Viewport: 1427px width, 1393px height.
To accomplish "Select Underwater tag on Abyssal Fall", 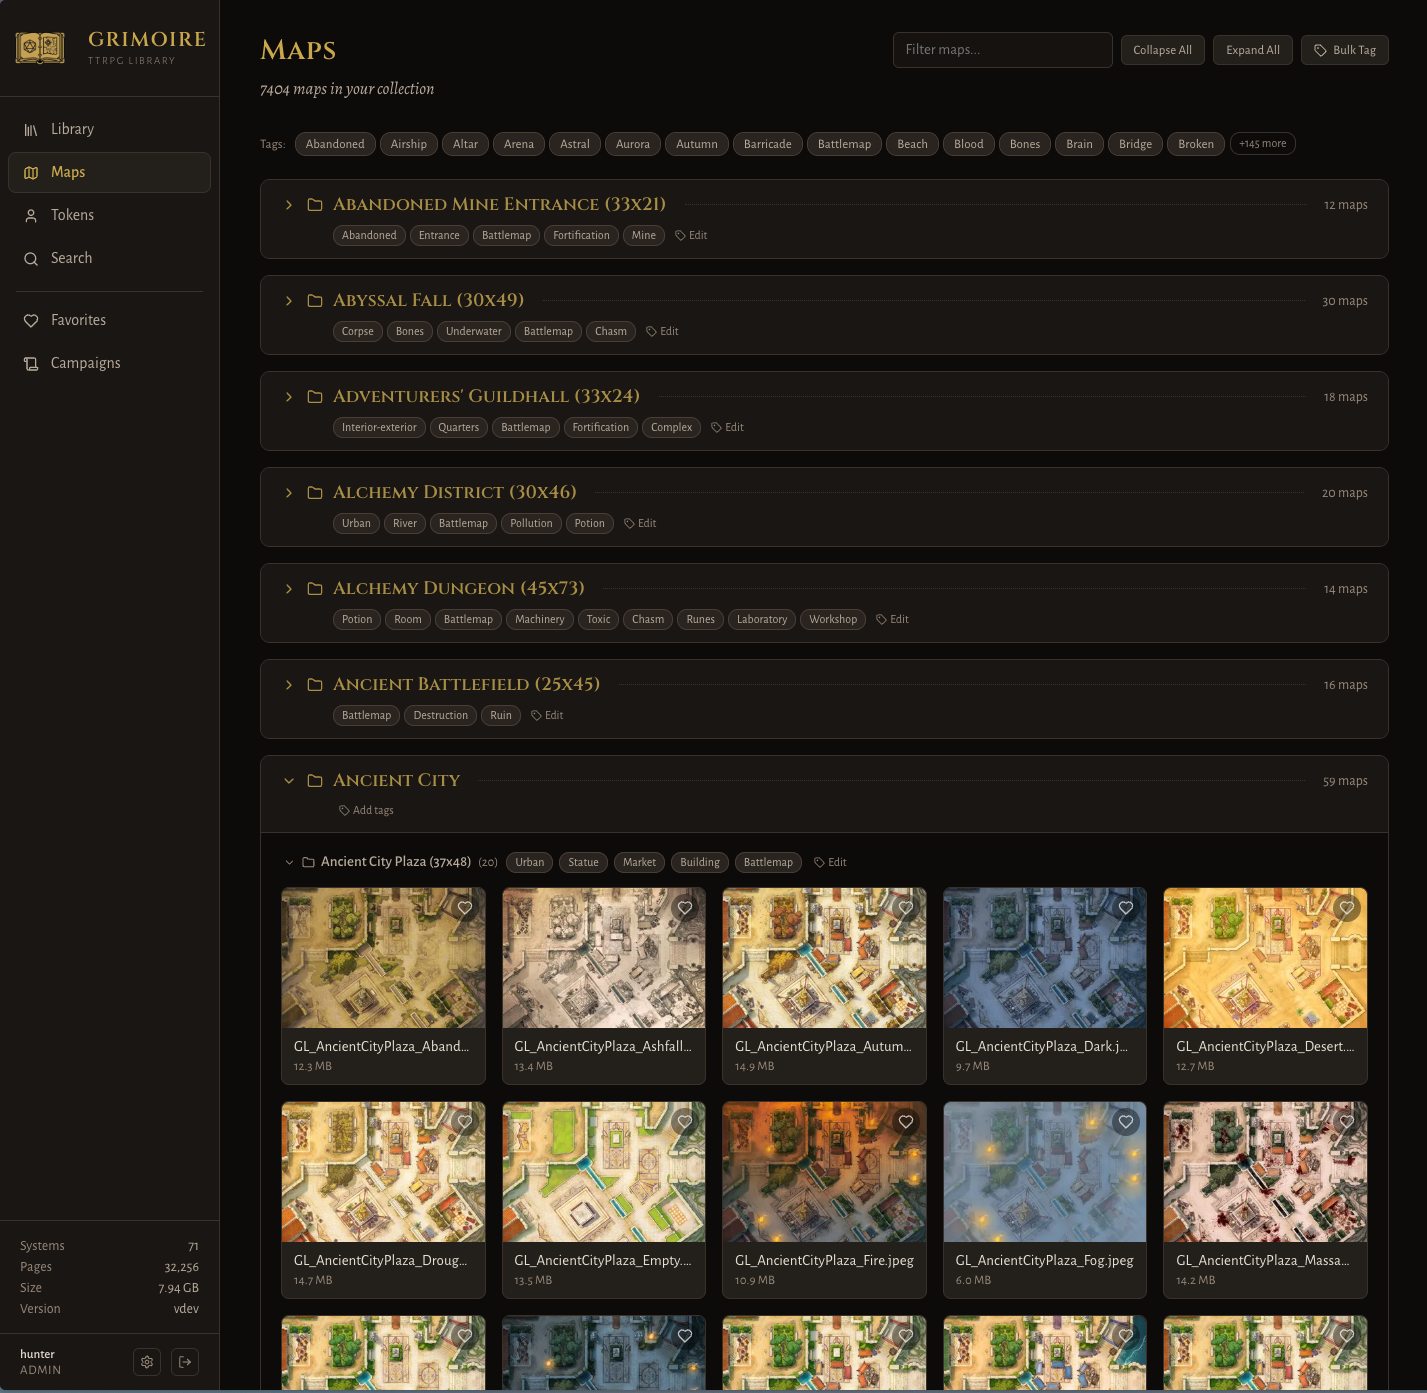I will pyautogui.click(x=474, y=331).
